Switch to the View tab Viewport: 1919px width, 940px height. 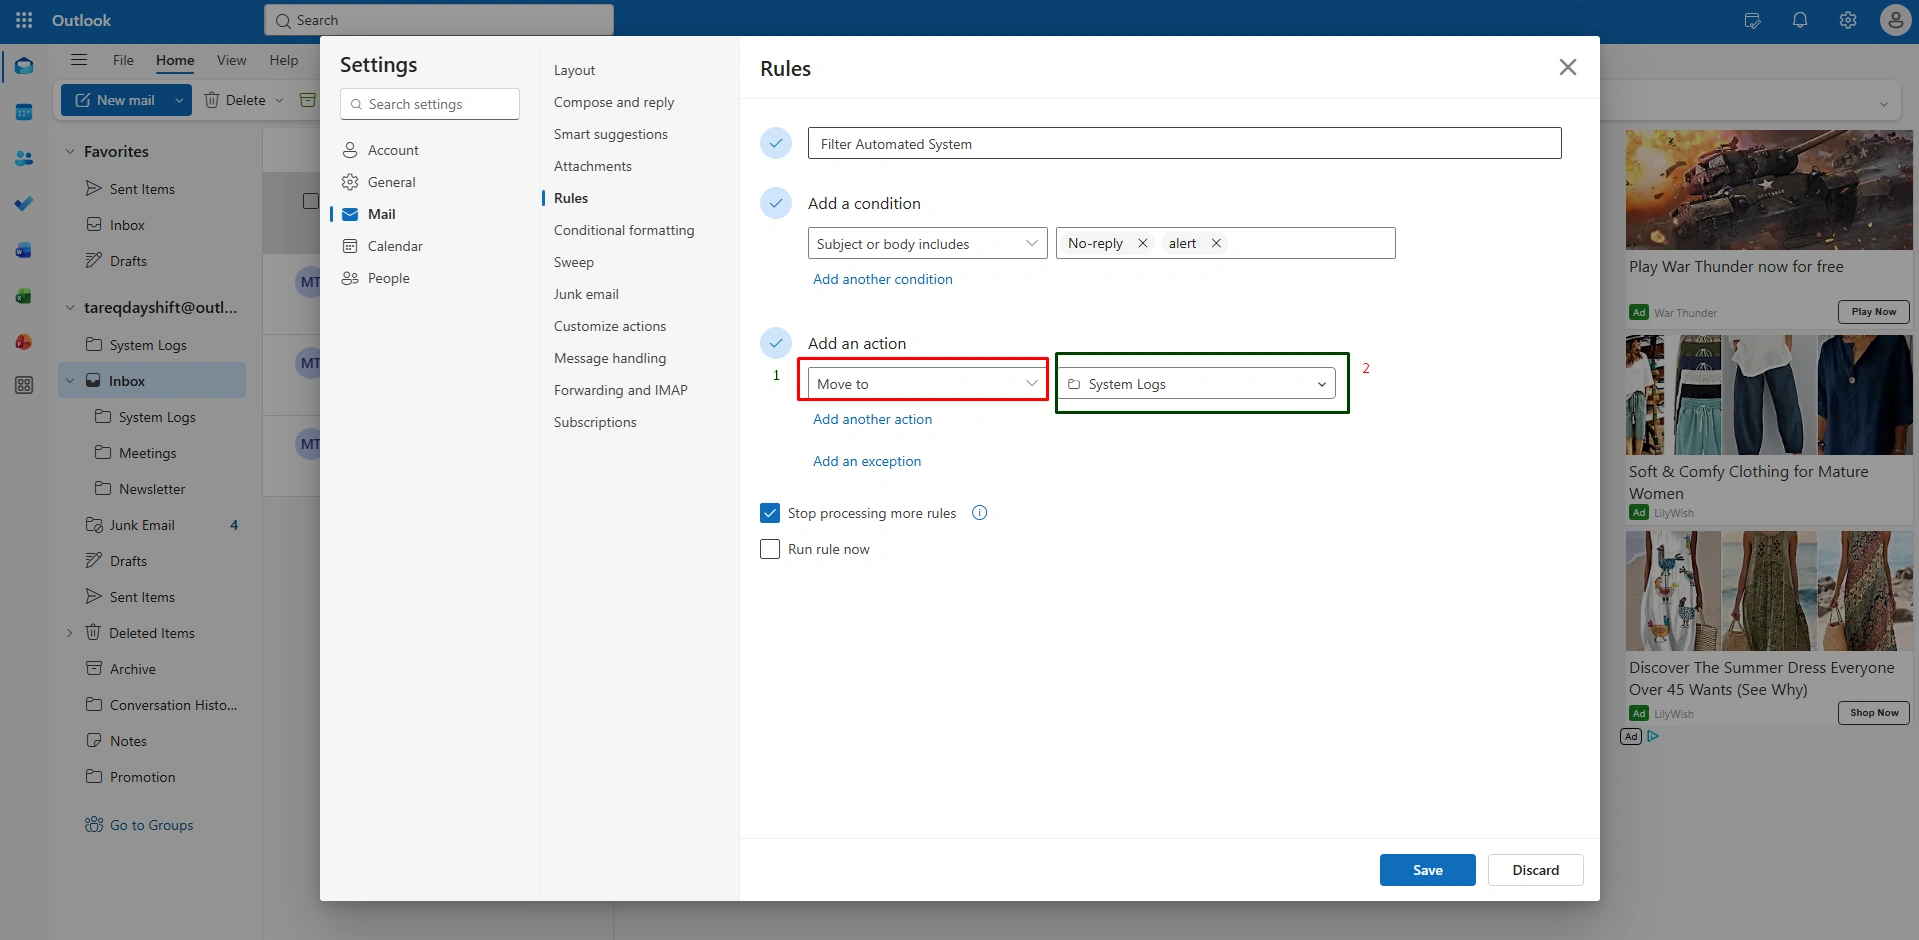tap(231, 60)
